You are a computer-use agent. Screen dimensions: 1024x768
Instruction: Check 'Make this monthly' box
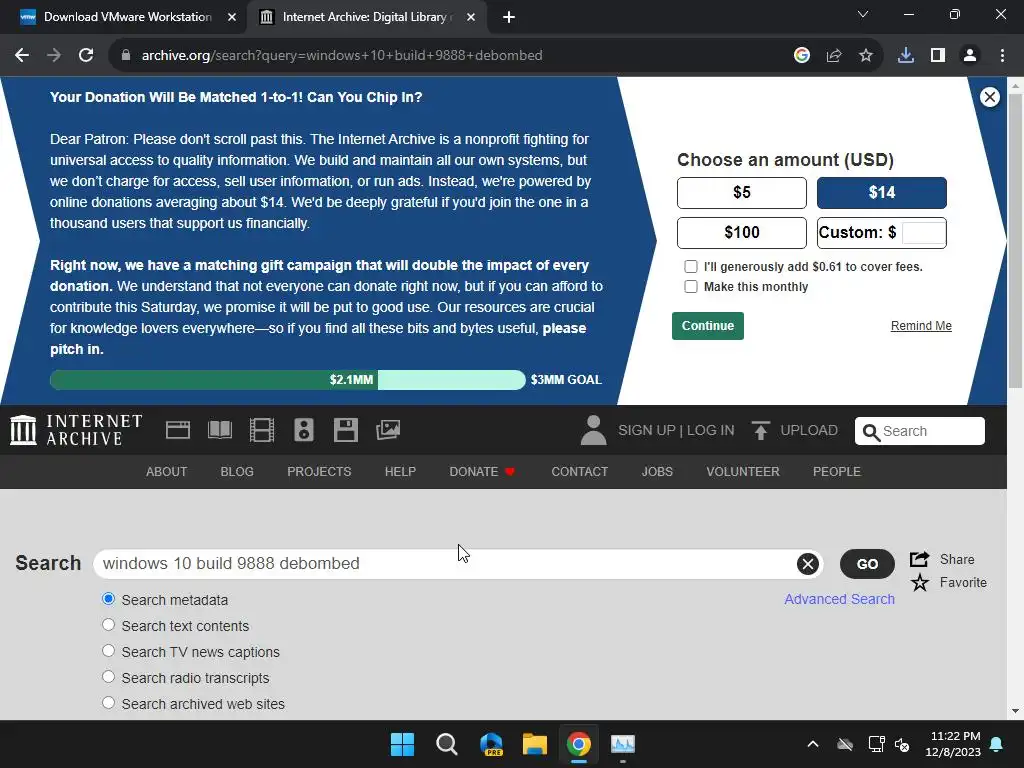[690, 286]
